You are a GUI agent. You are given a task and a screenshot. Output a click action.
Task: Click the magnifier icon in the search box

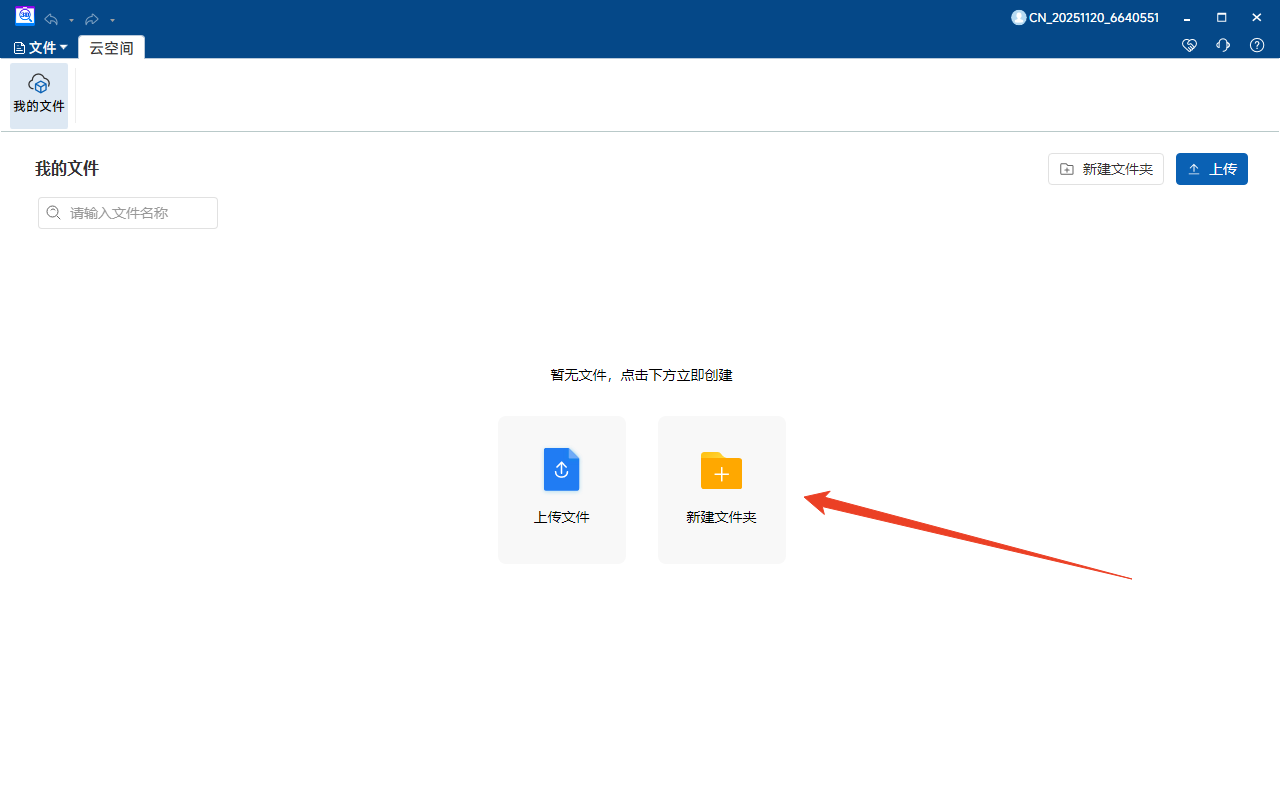53,212
